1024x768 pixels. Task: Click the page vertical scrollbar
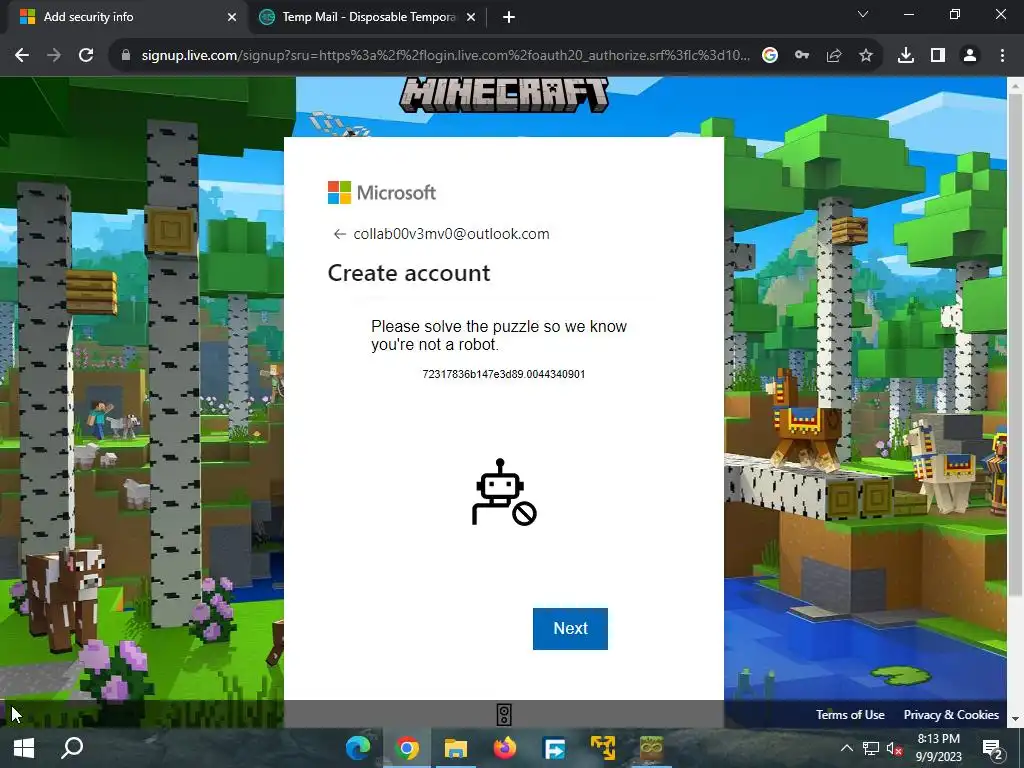1015,344
